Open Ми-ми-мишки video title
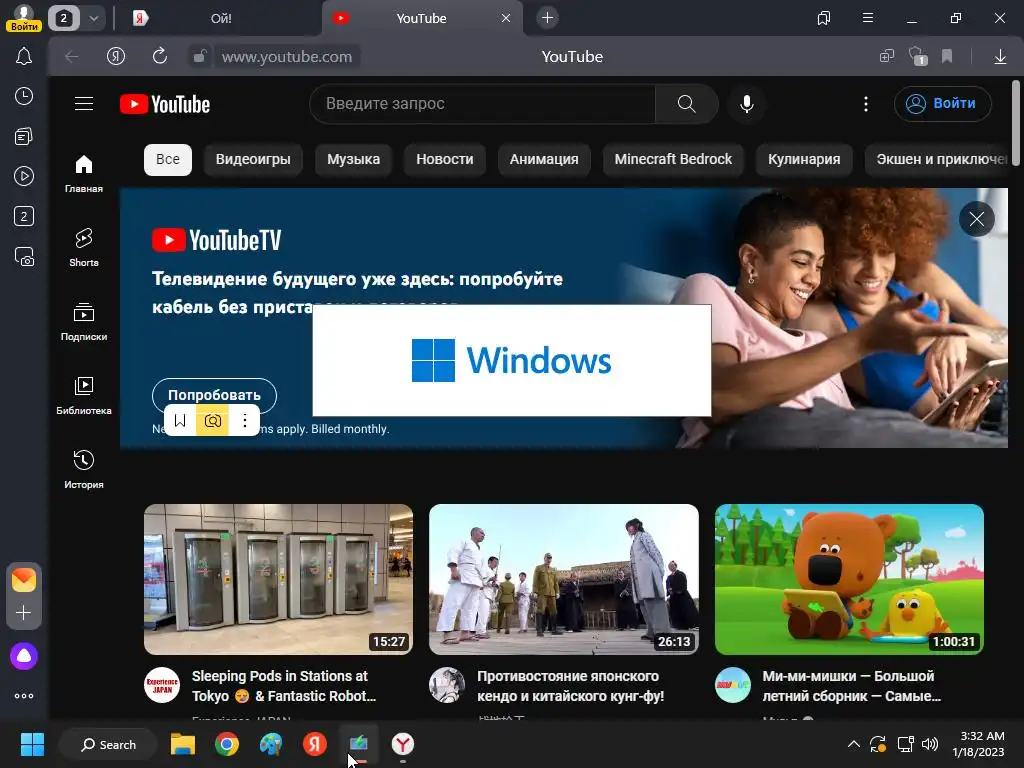This screenshot has height=768, width=1024. 852,686
